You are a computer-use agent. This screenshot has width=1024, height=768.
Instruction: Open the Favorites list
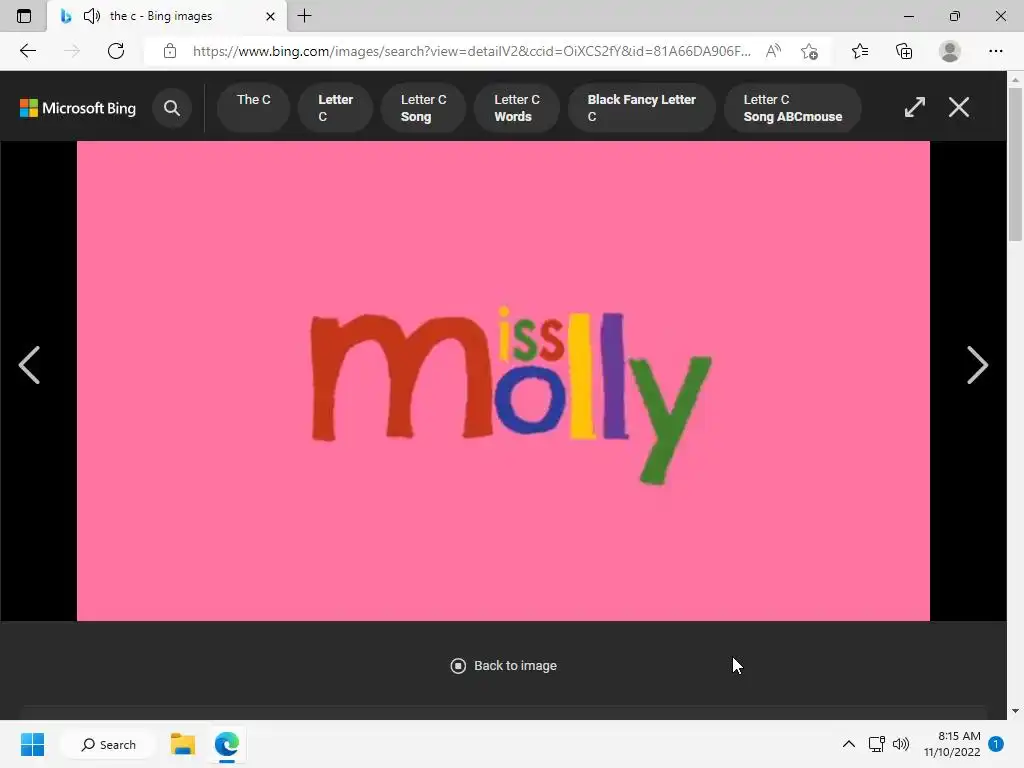(x=860, y=51)
